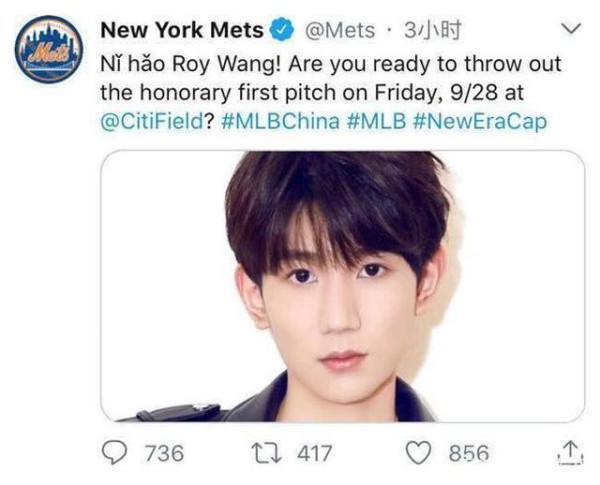The image size is (600, 485).
Task: Open the New York Mets display name
Action: click(182, 30)
